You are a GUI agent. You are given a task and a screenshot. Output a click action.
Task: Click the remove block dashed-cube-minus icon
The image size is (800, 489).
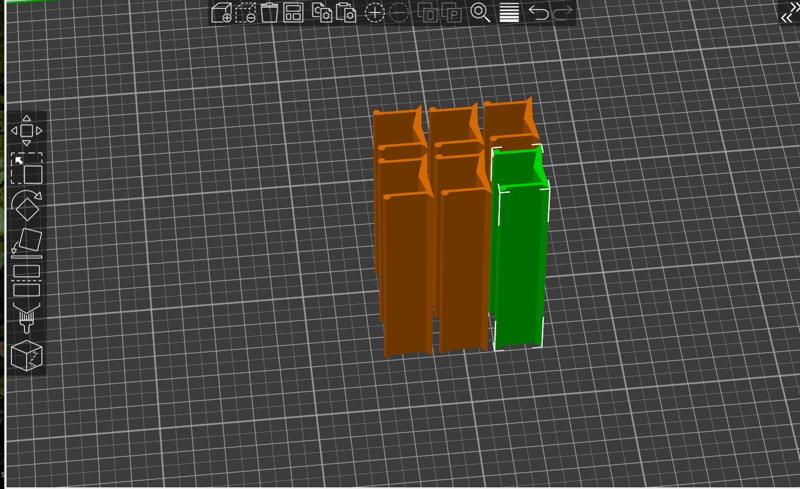[x=245, y=13]
